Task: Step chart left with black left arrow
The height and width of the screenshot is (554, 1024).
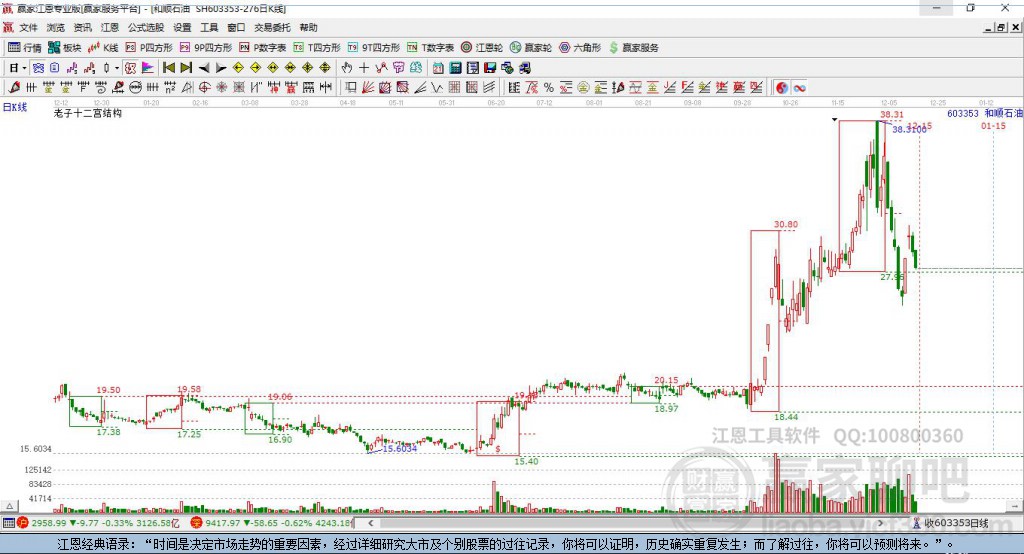Action: 204,68
